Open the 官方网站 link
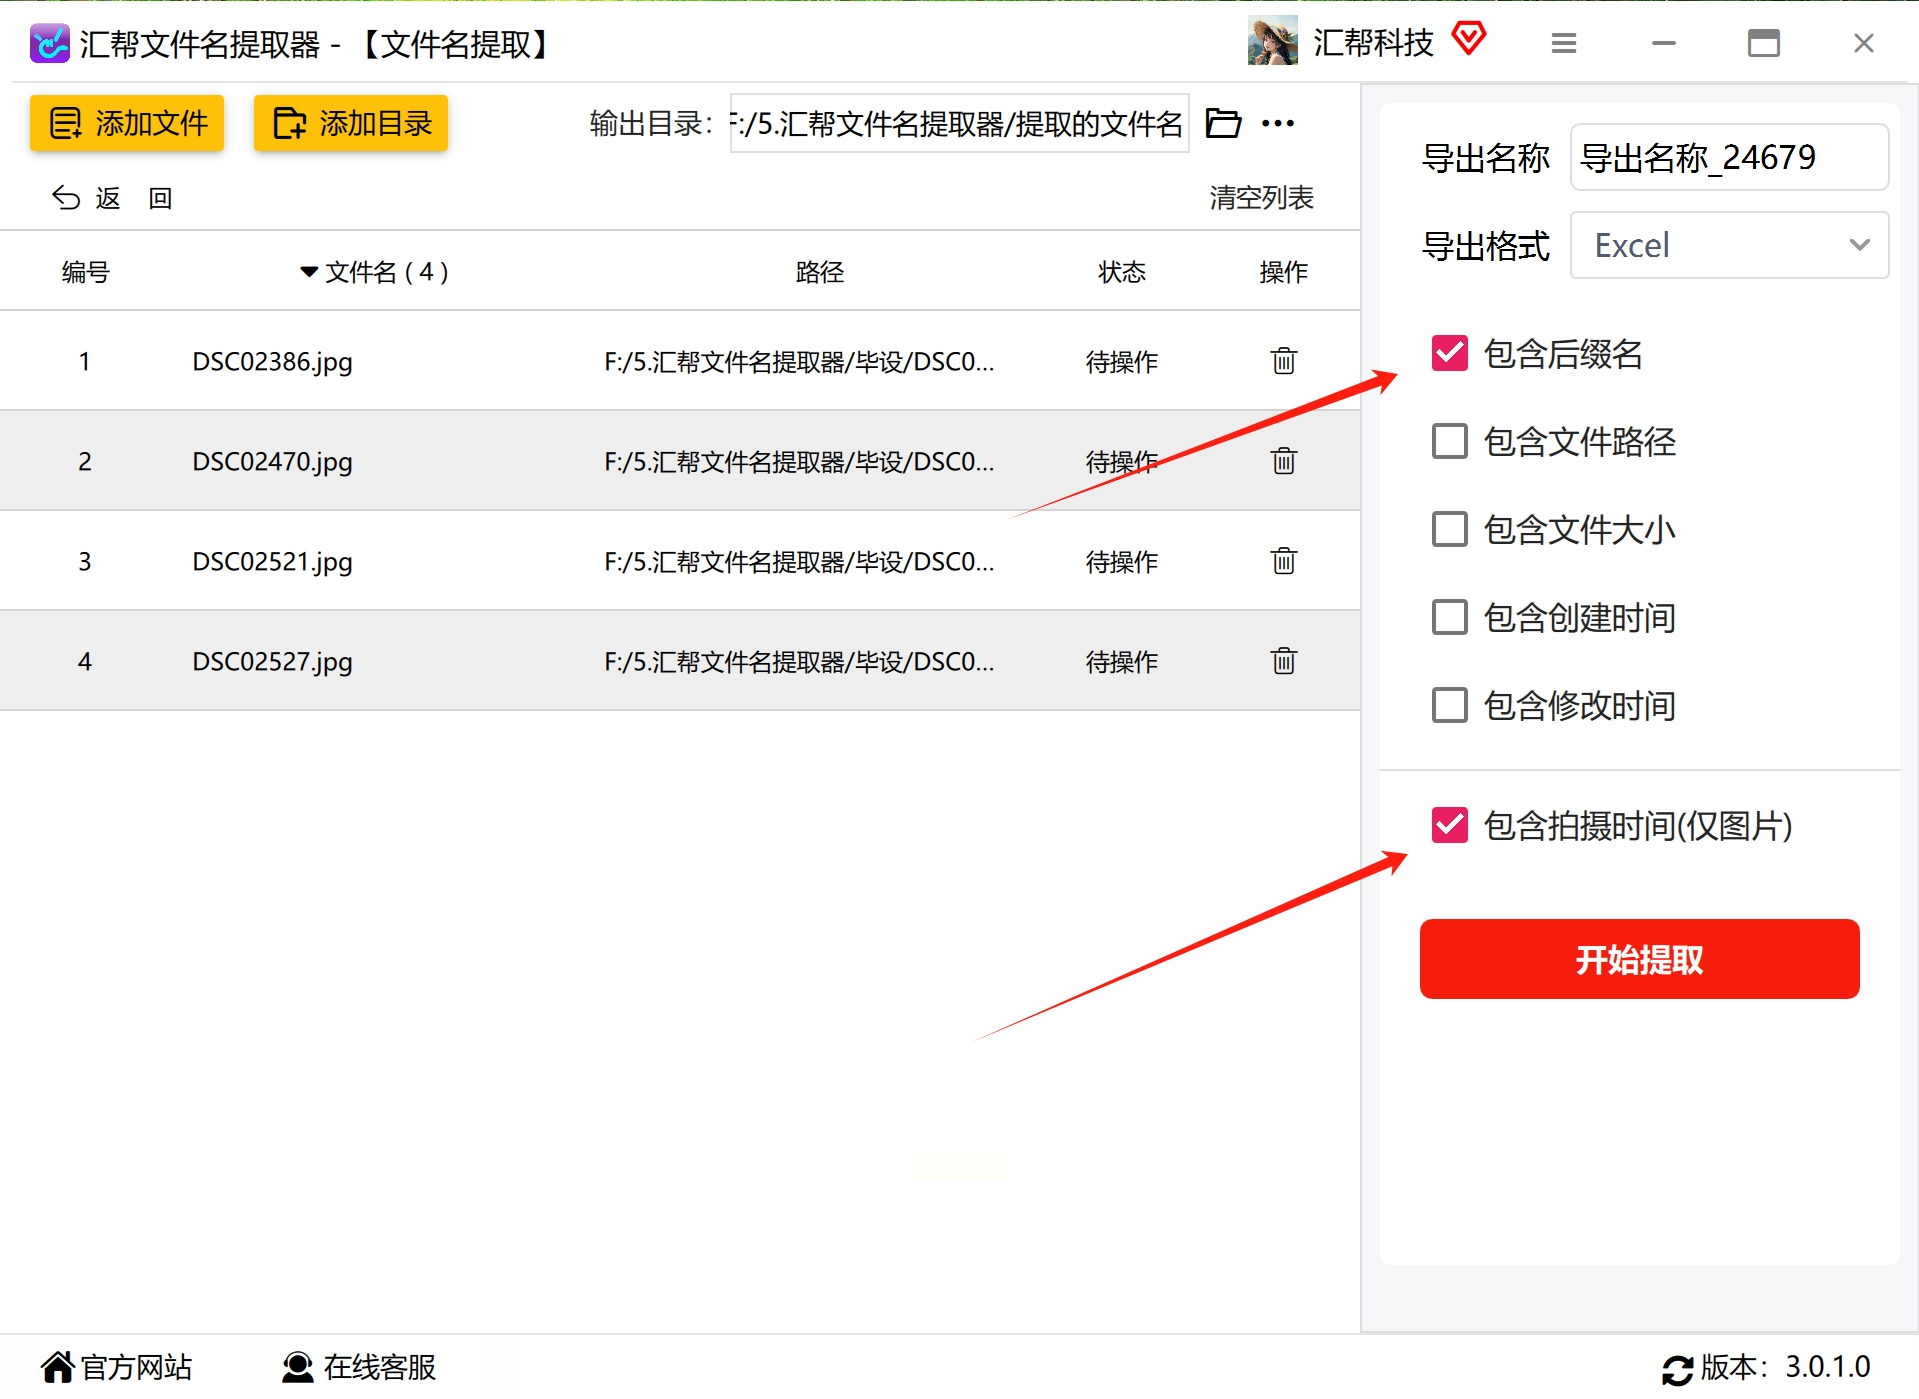The height and width of the screenshot is (1399, 1919). coord(136,1367)
